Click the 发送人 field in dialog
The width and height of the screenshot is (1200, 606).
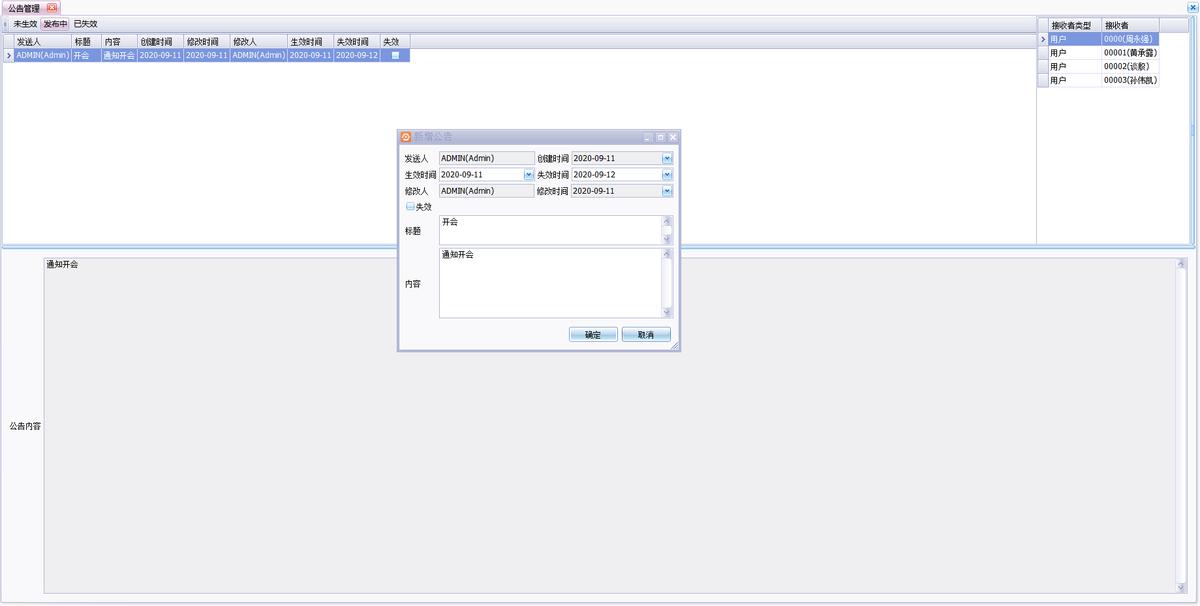(x=486, y=158)
